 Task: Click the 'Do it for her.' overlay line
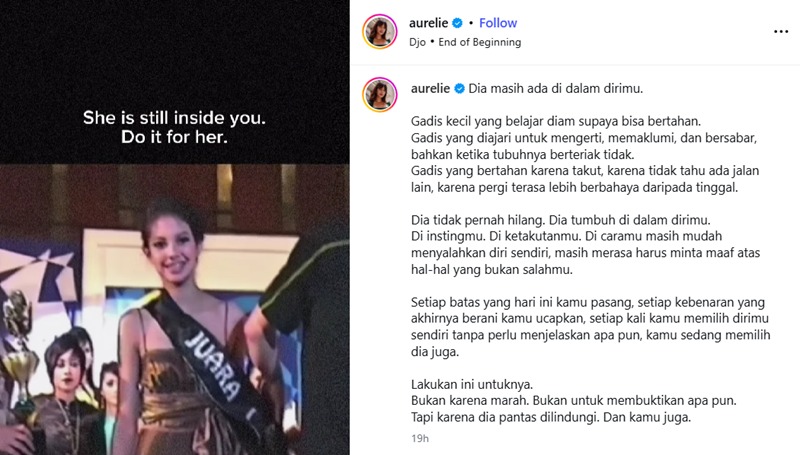[x=174, y=137]
